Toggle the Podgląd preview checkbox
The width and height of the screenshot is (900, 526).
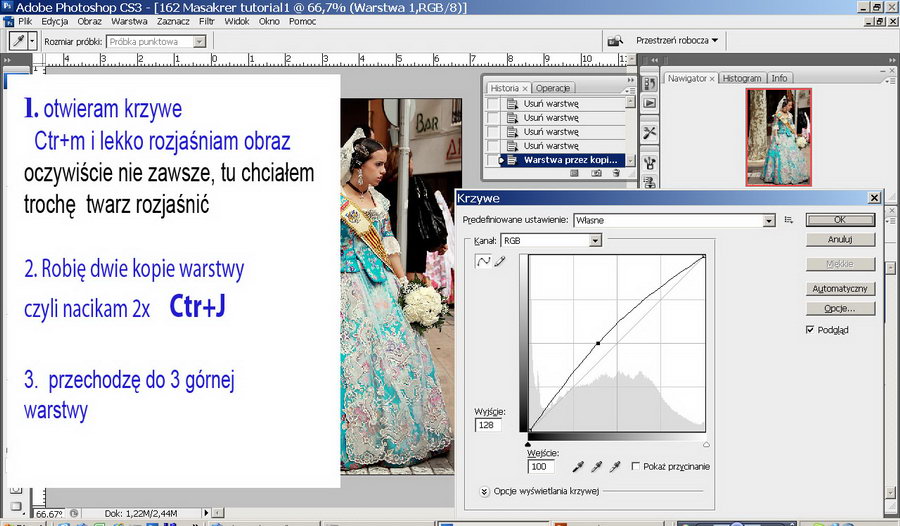[x=811, y=330]
